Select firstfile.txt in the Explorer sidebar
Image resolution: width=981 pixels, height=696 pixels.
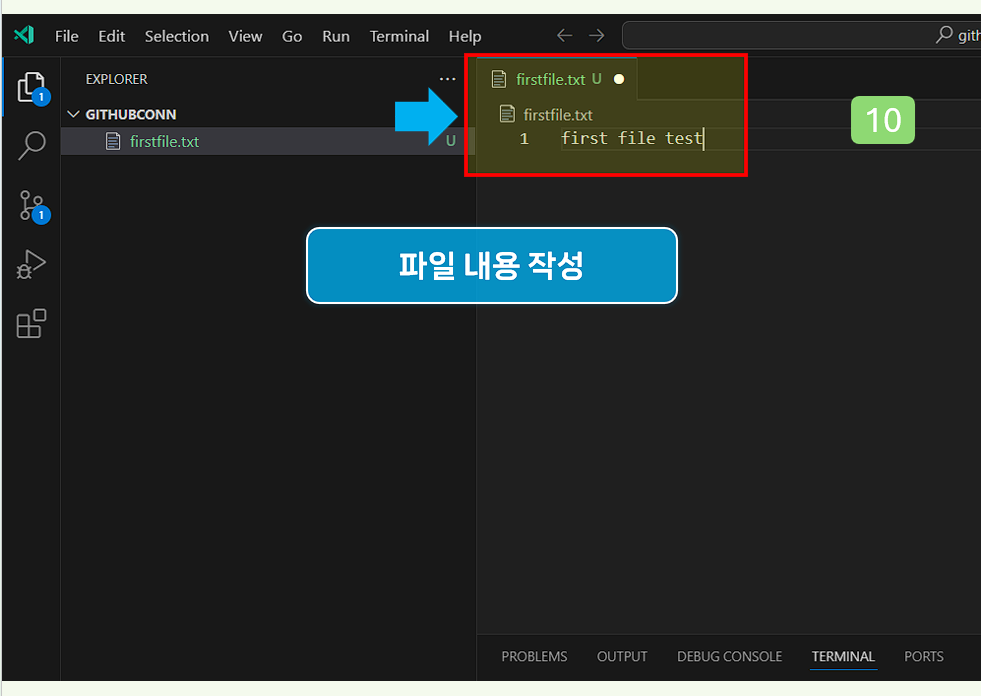click(x=163, y=141)
